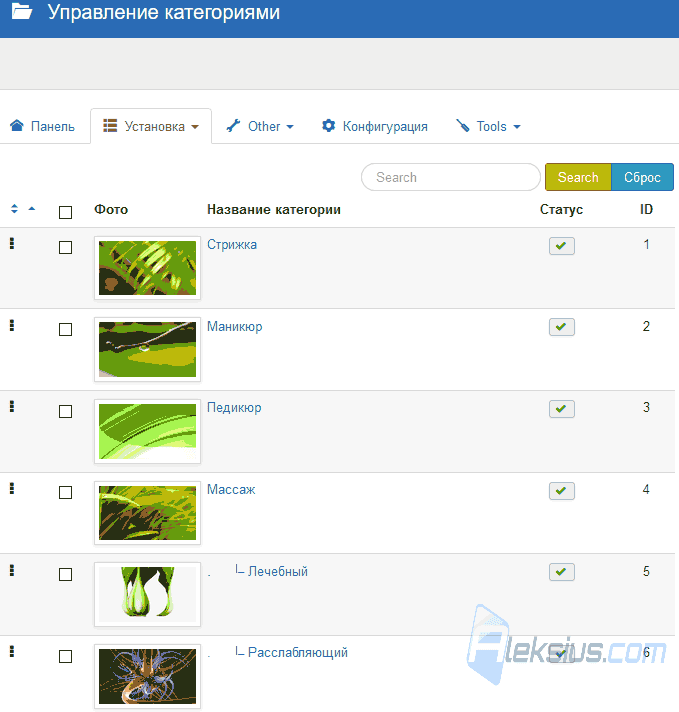The width and height of the screenshot is (679, 712).
Task: Click the drag handle for Педикюр row
Action: tap(12, 406)
